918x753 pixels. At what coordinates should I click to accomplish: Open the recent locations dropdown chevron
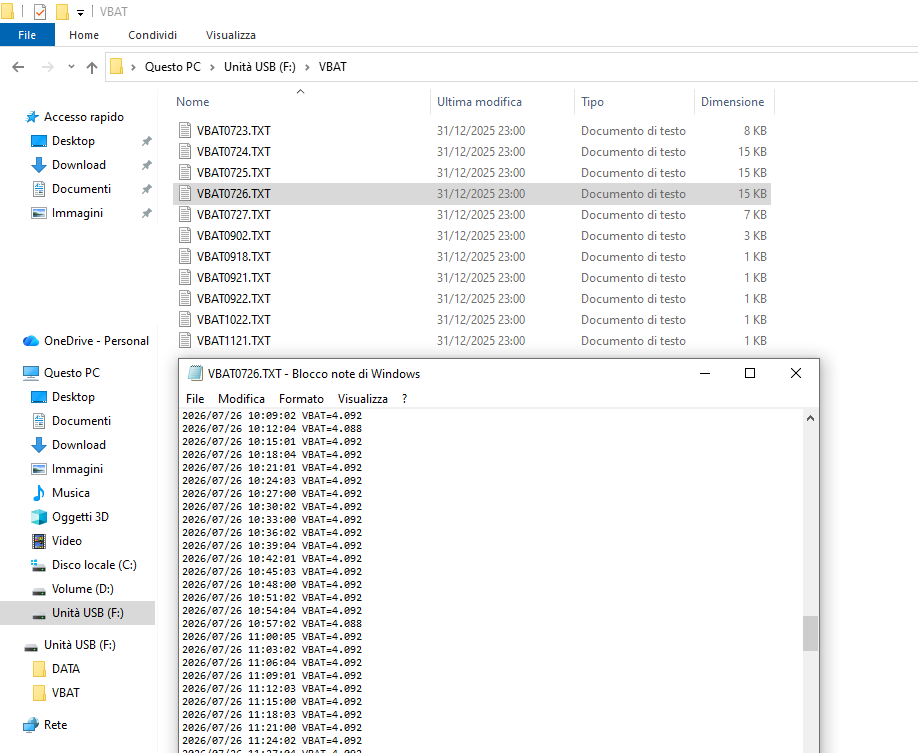(71, 67)
